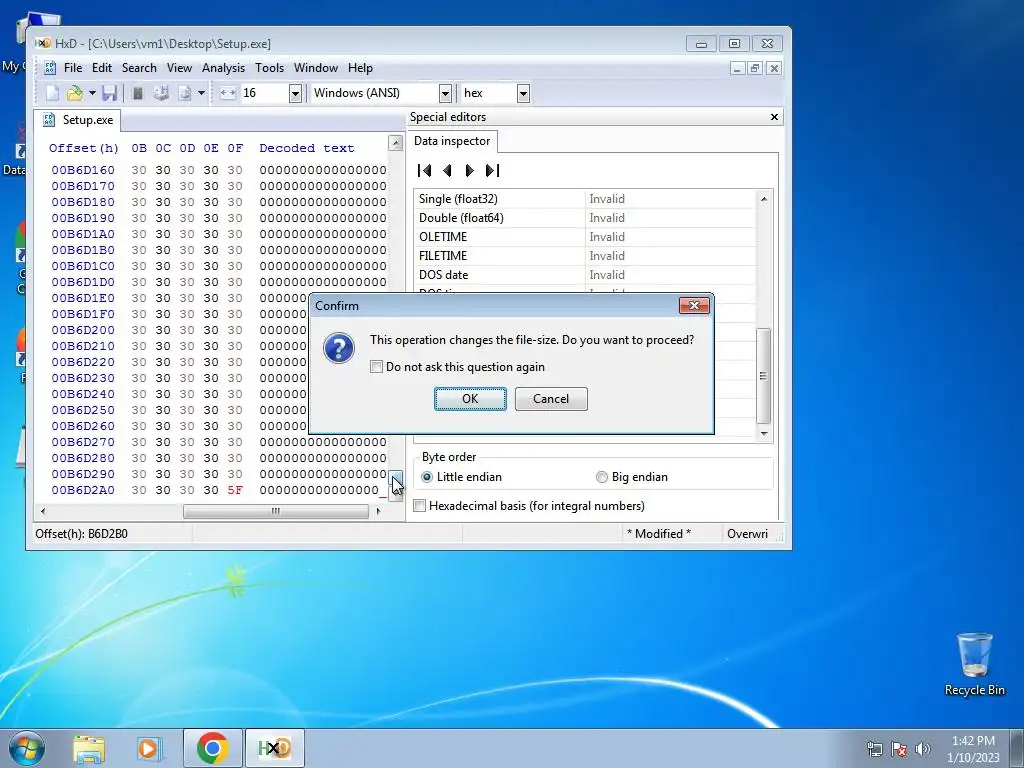
Task: Select the OLETIME inspector row
Action: [584, 237]
